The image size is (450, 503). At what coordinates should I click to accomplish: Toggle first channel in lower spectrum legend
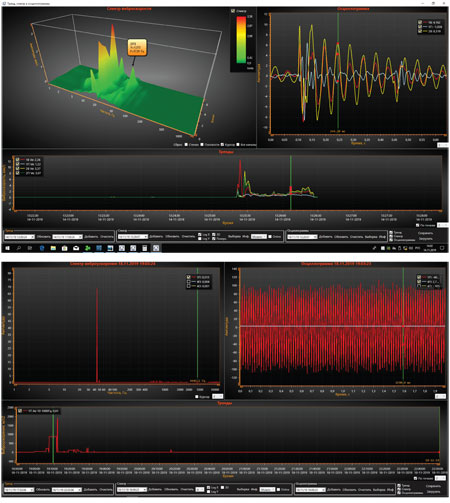point(189,277)
